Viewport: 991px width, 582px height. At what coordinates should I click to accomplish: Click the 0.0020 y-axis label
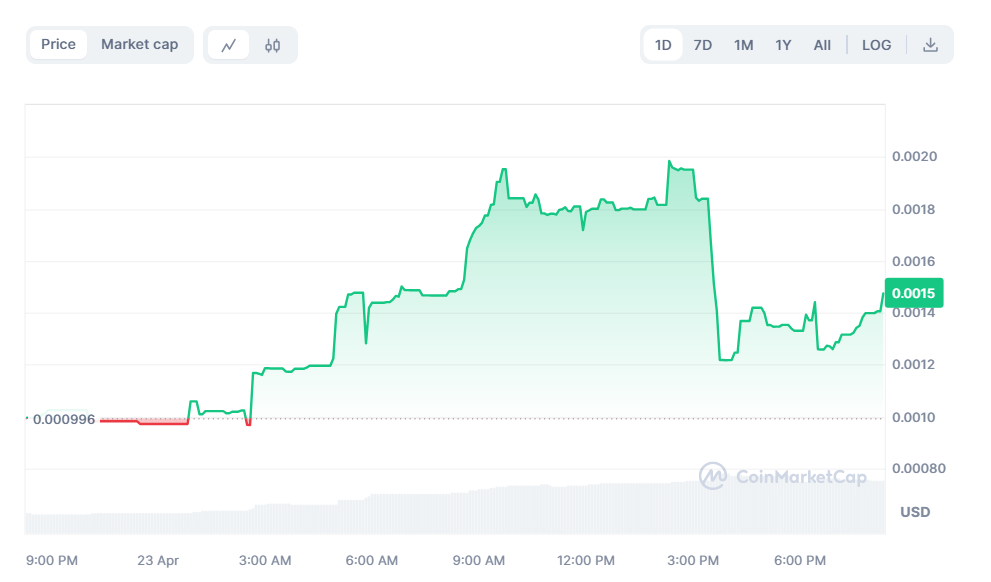(914, 157)
